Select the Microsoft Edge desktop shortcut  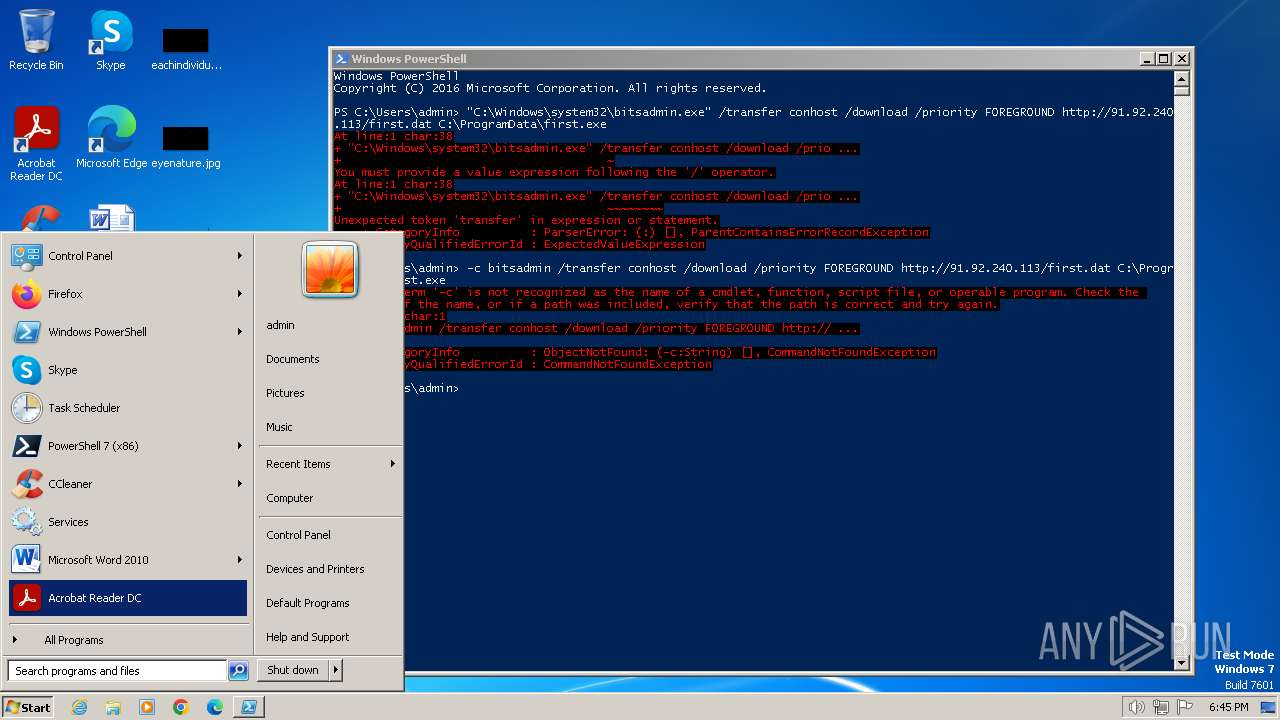pos(111,138)
